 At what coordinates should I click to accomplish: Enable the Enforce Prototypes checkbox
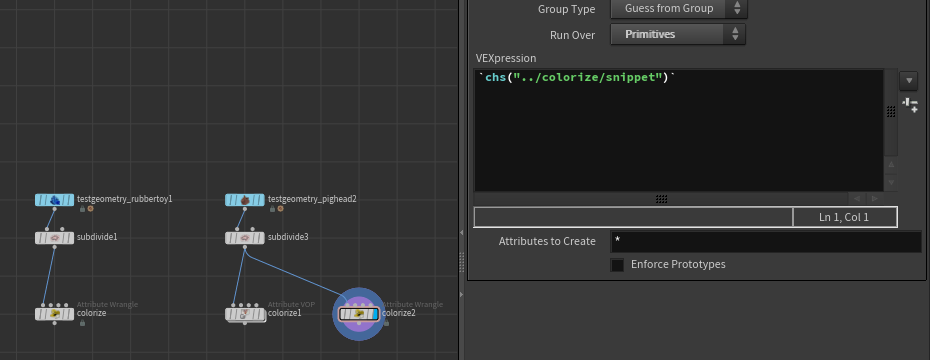(617, 265)
